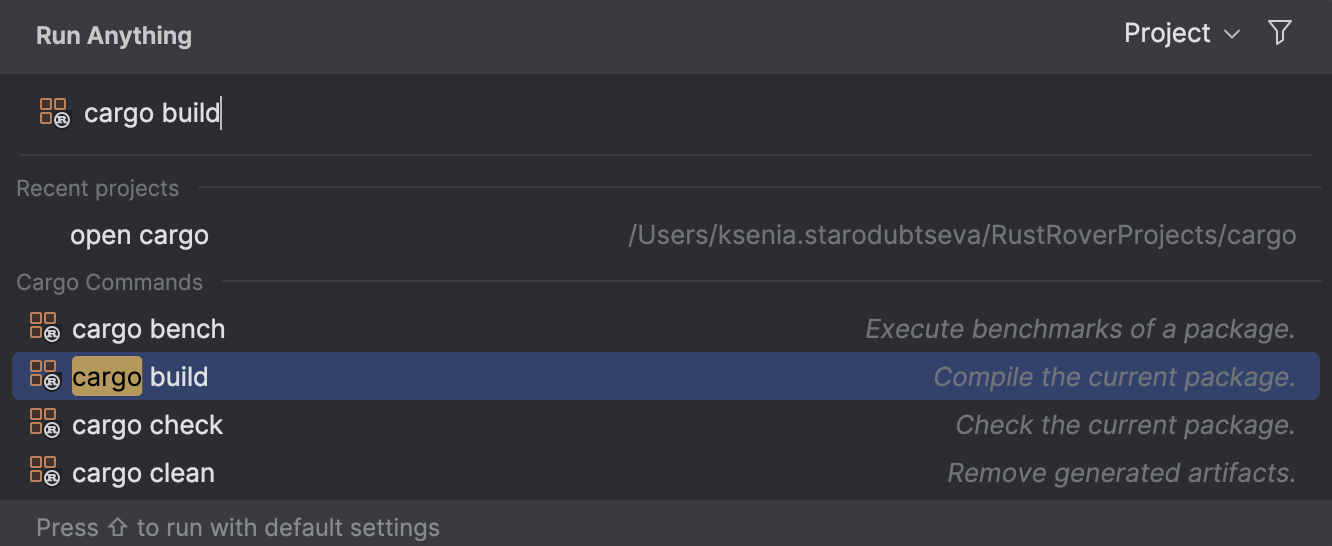The height and width of the screenshot is (546, 1332).
Task: Open the Project scope dropdown
Action: click(x=1181, y=34)
